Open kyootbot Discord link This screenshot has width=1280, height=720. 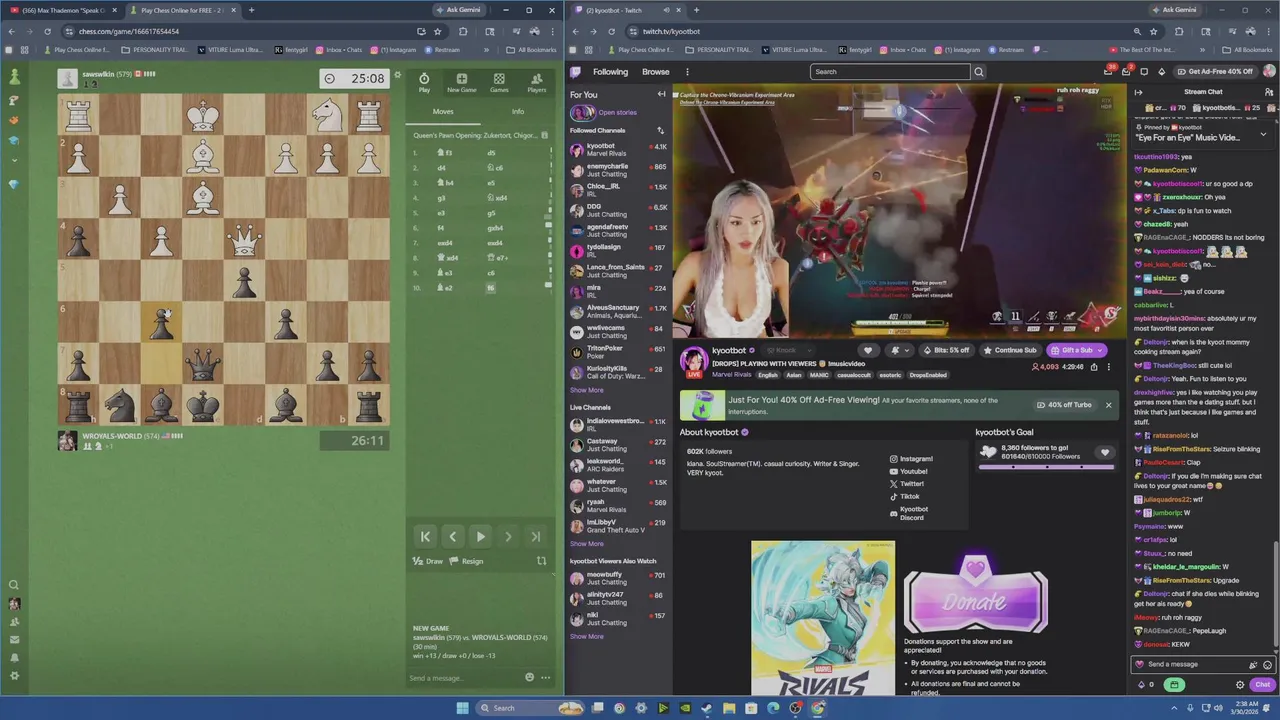(x=909, y=513)
